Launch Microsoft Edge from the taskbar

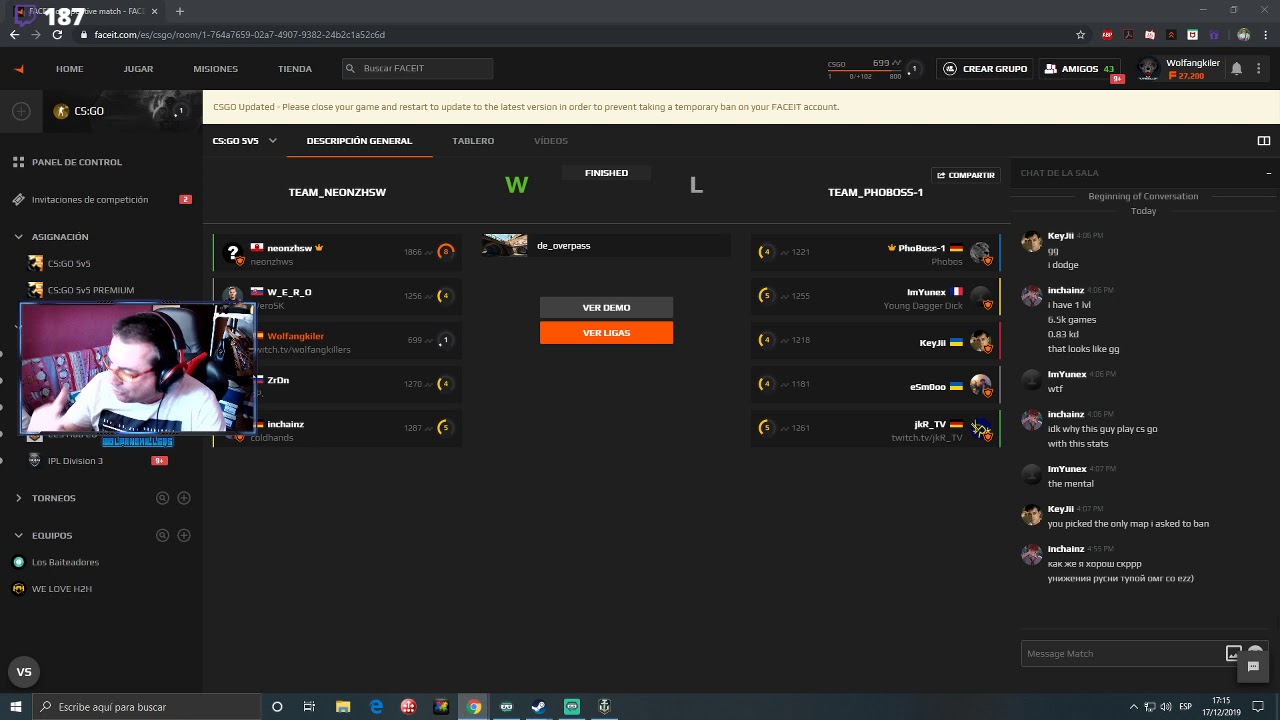(x=376, y=707)
